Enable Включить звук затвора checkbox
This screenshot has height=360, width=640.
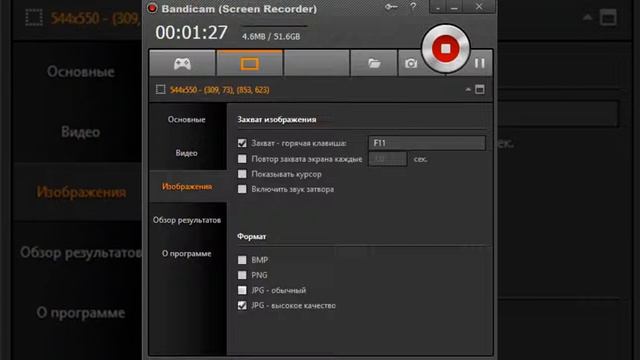coord(242,189)
